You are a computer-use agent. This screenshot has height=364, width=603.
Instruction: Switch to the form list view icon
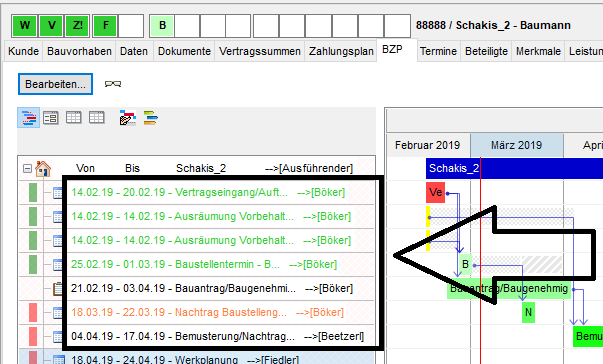51,118
